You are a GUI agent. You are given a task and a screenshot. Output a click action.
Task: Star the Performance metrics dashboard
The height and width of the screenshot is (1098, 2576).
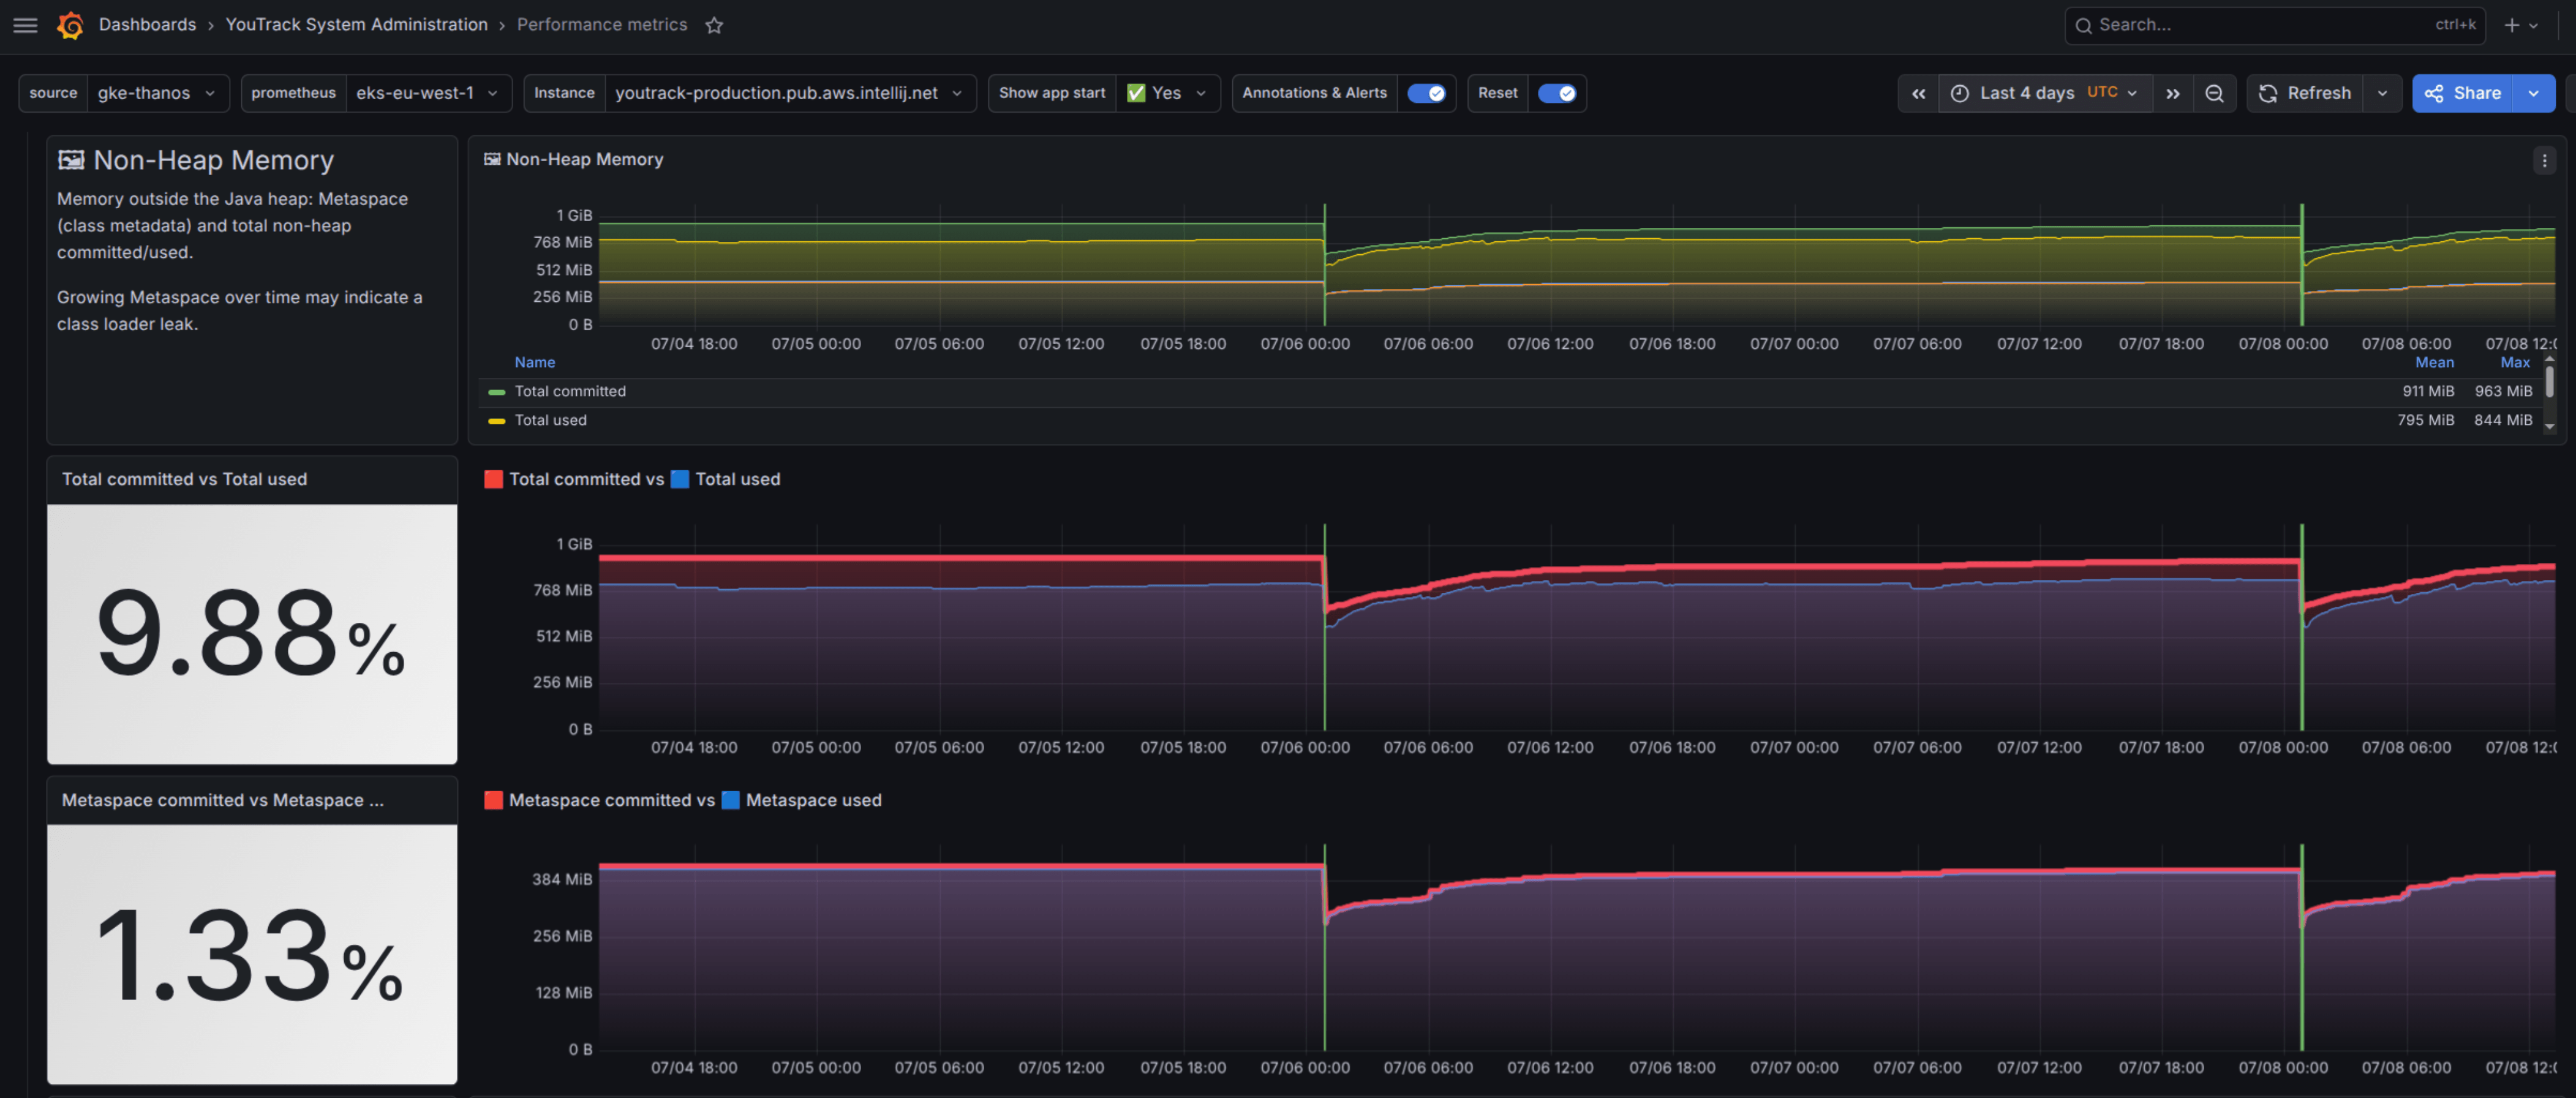[714, 25]
